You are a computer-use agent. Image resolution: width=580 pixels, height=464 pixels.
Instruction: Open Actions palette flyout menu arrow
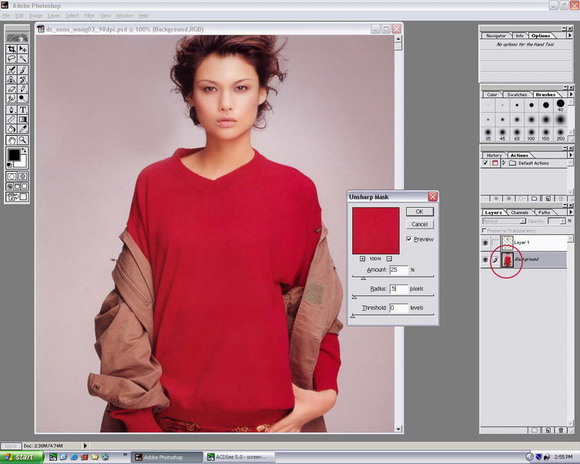(x=571, y=155)
